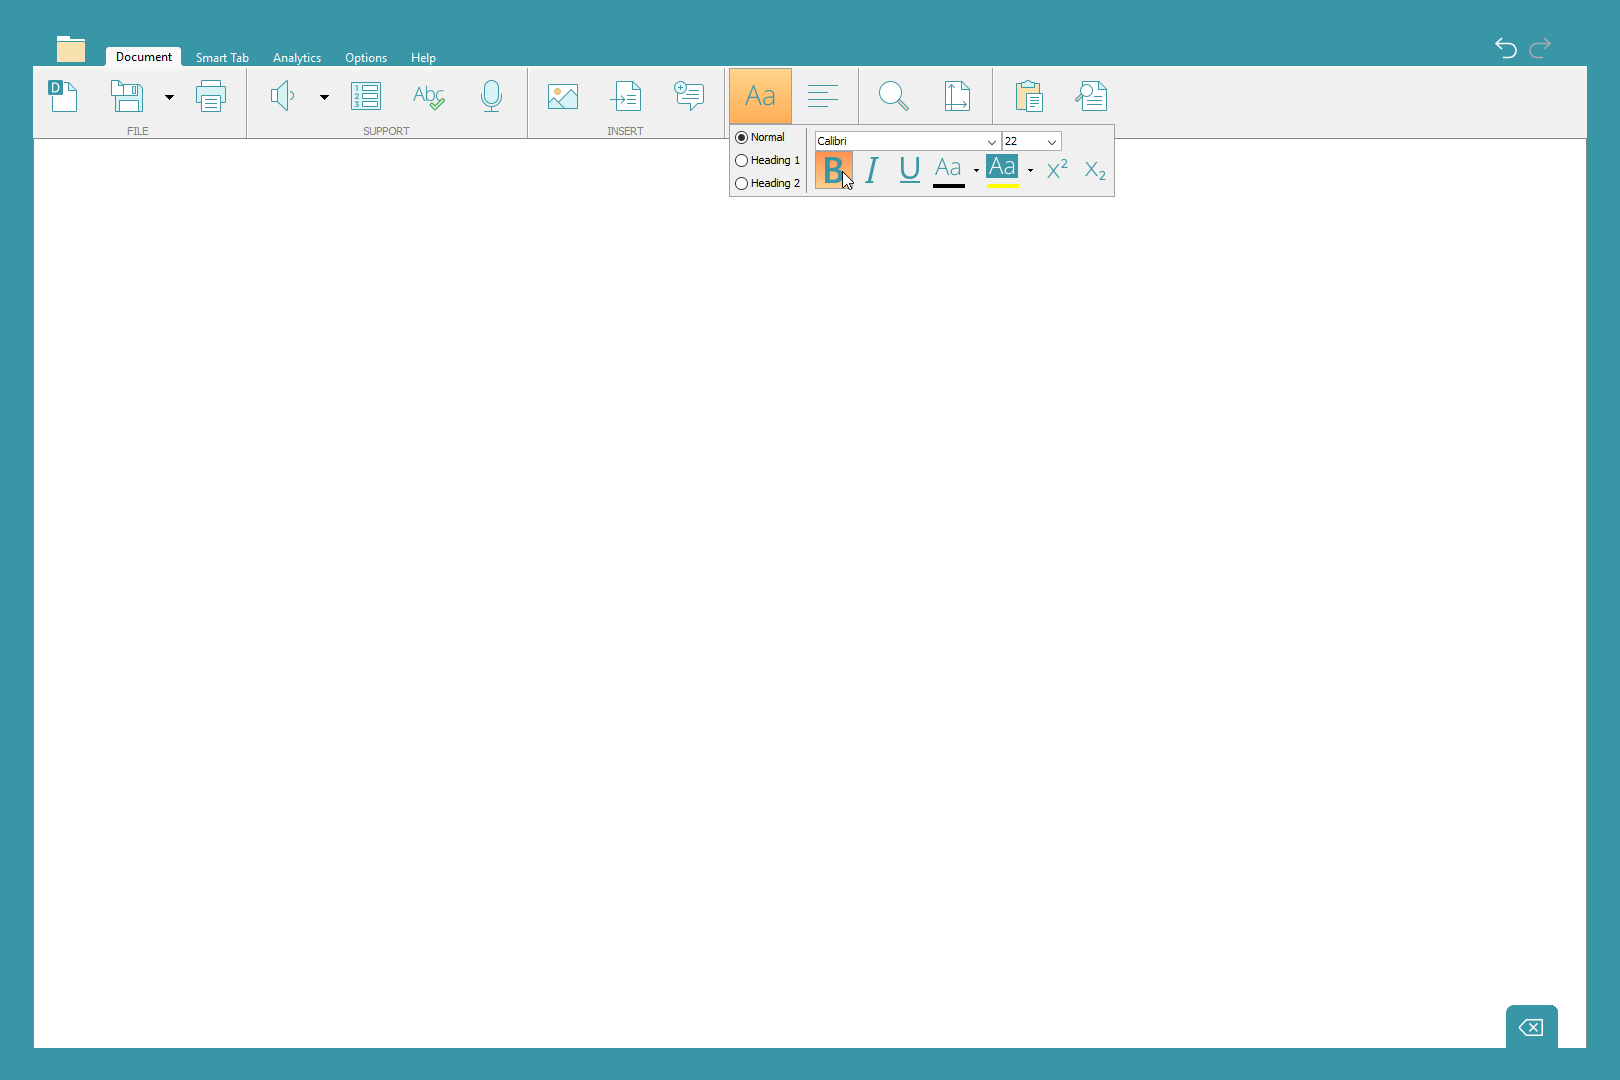Click the microphone dictation icon
The height and width of the screenshot is (1080, 1620).
491,96
